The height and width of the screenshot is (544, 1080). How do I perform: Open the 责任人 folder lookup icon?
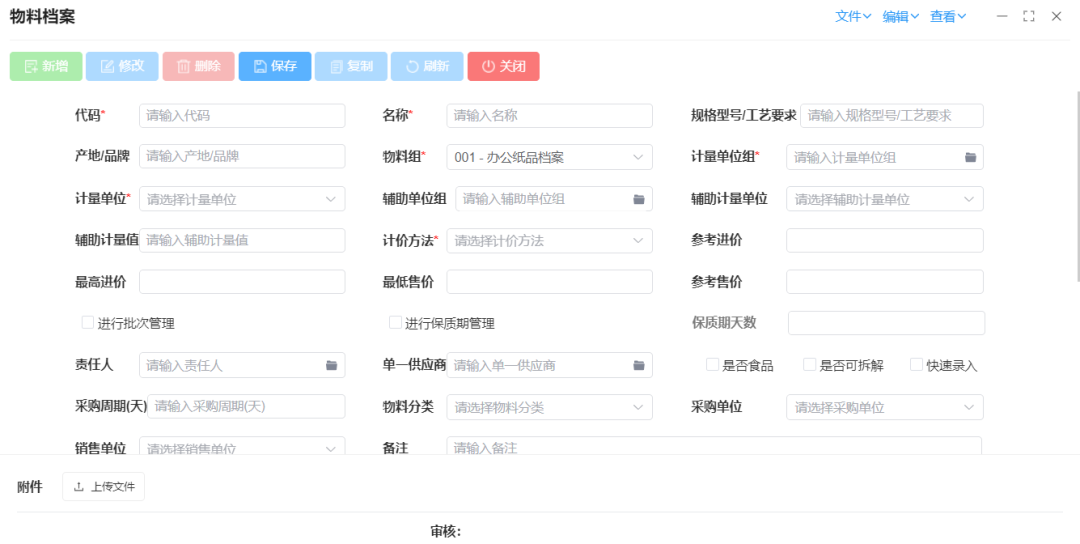pyautogui.click(x=331, y=365)
